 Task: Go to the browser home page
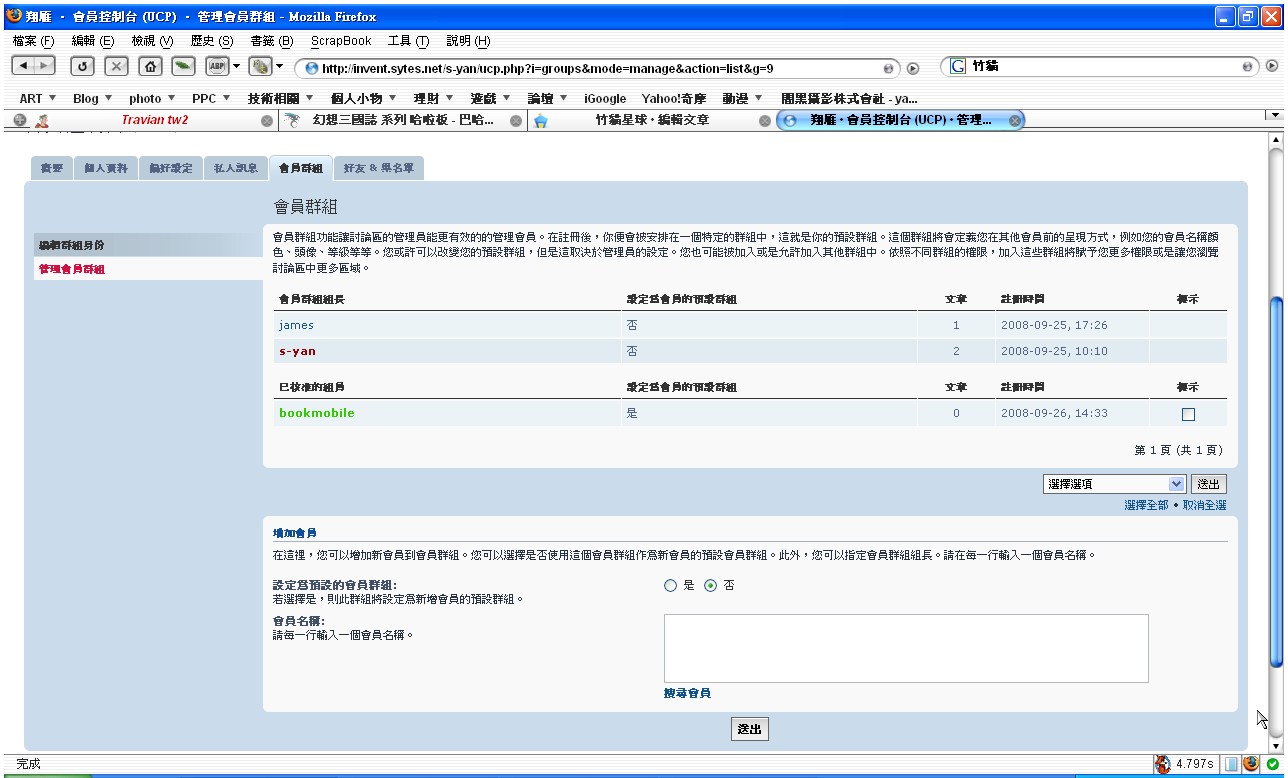[x=150, y=67]
